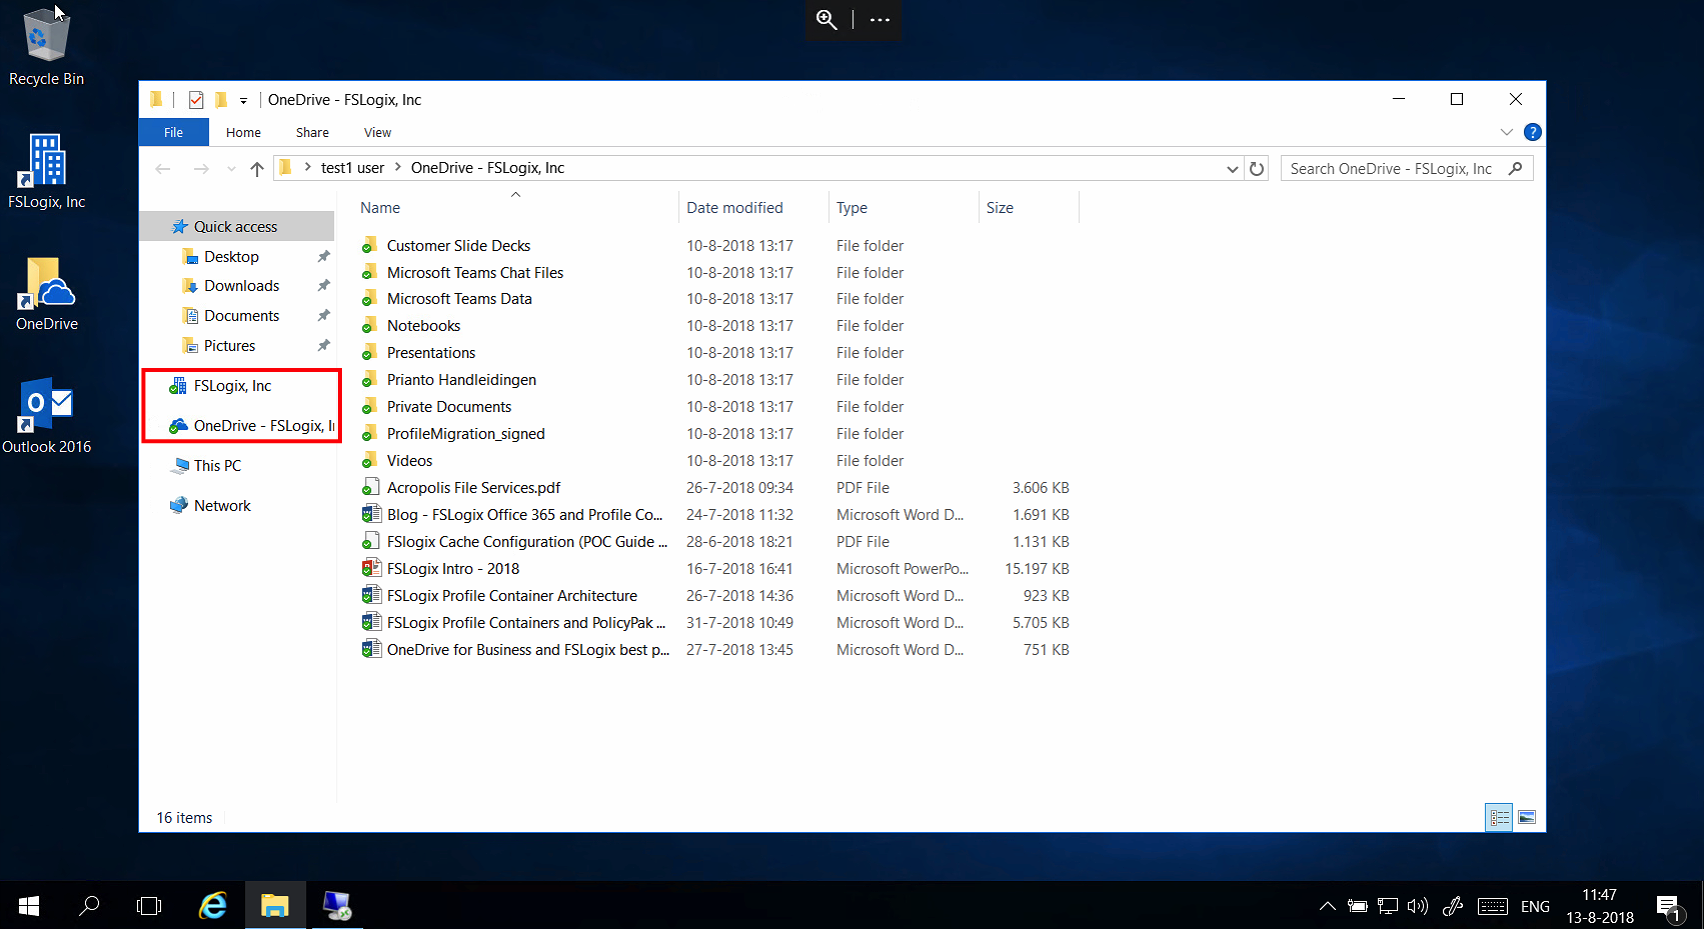Select the Customer Slide Decks folder
Screen dimensions: 1704x929
pyautogui.click(x=458, y=246)
